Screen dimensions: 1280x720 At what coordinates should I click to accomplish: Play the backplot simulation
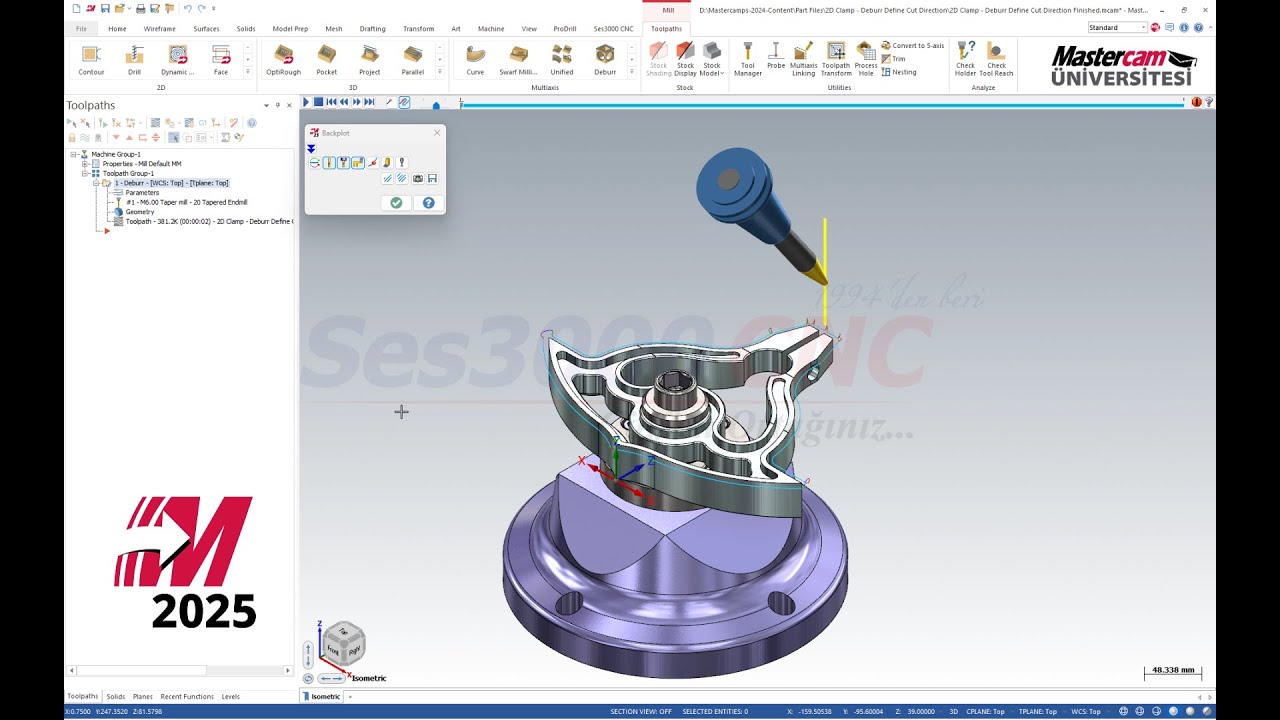[306, 102]
